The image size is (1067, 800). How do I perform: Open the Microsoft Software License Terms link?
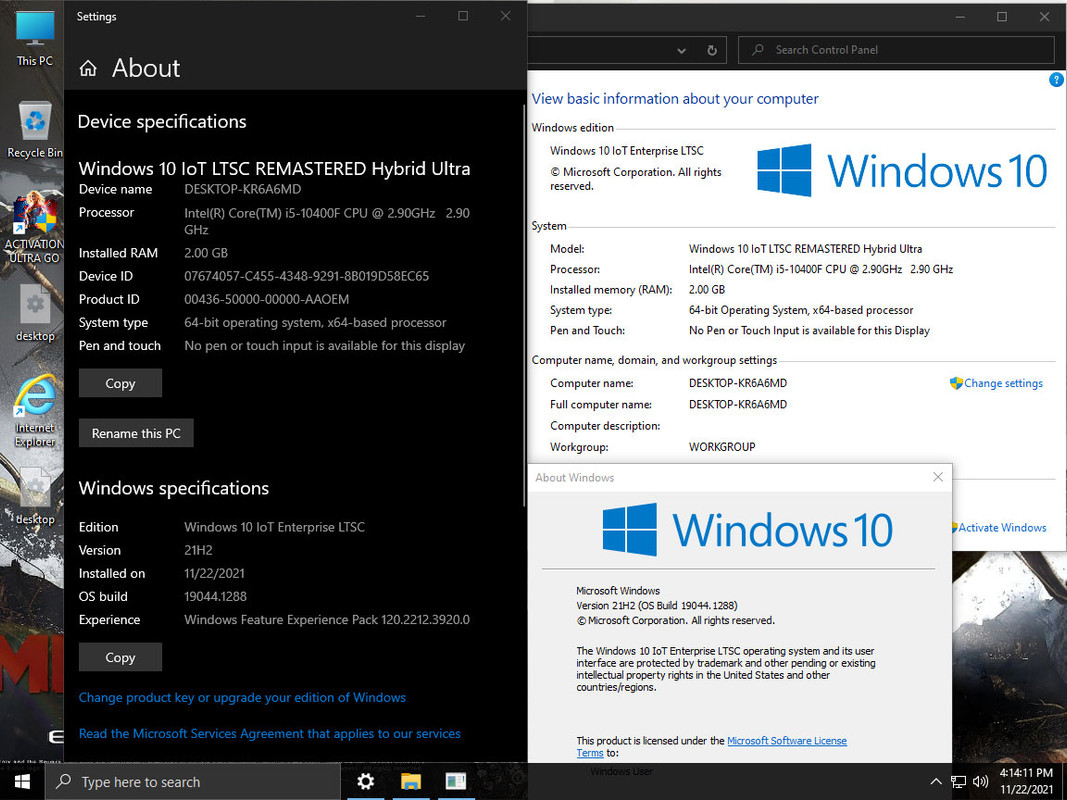787,741
